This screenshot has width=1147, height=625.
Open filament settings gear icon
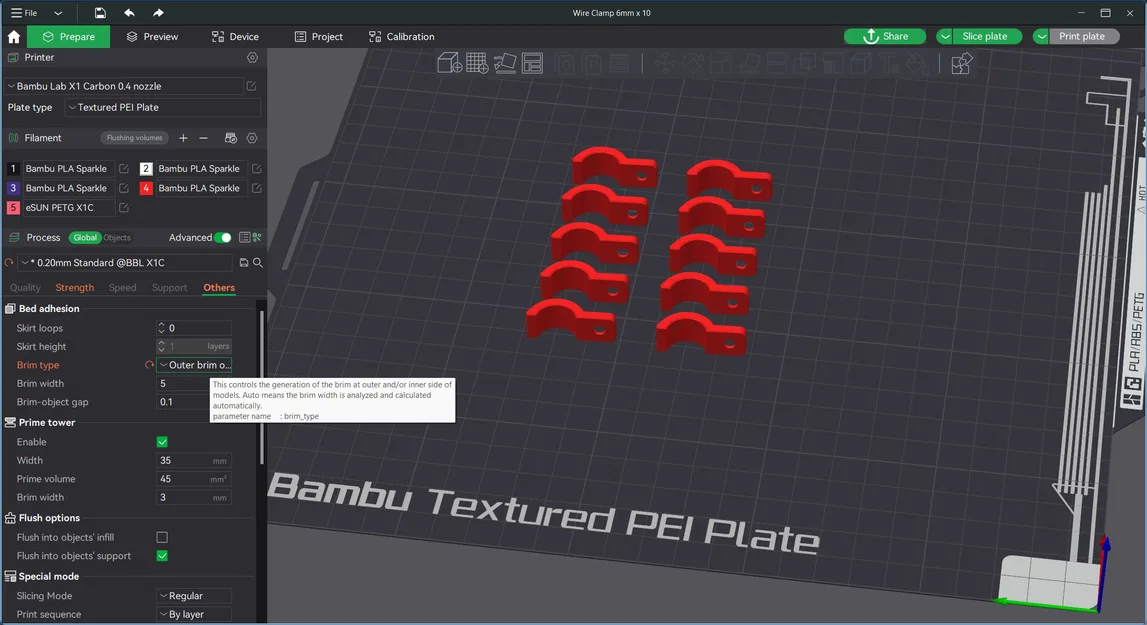click(252, 138)
